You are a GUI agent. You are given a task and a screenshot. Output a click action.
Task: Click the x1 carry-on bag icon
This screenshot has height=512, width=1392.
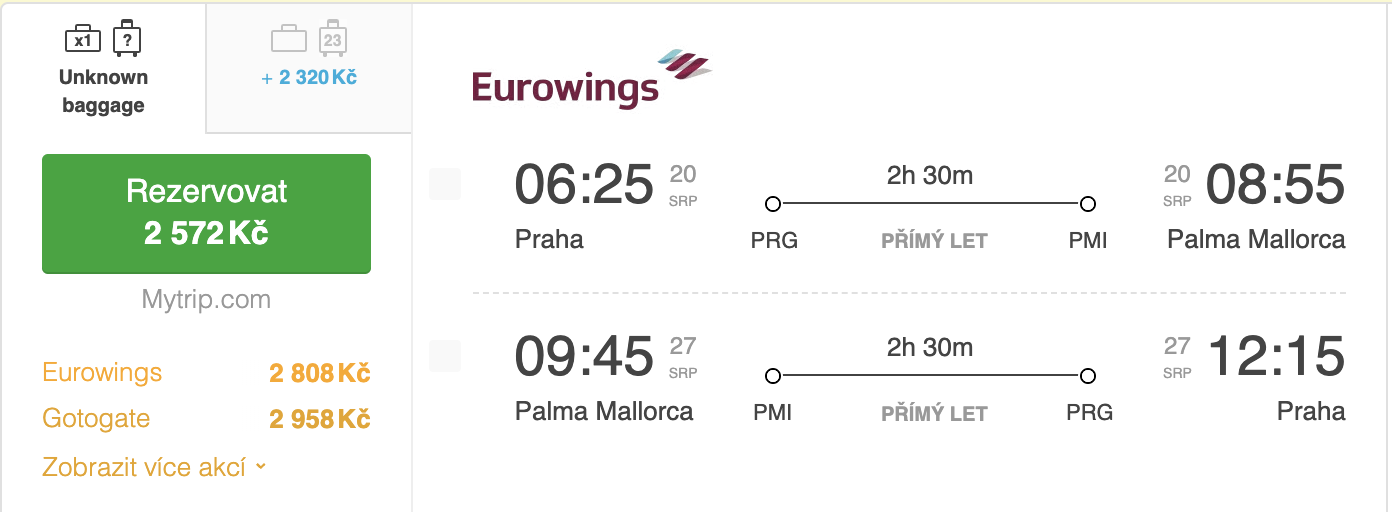[x=83, y=39]
